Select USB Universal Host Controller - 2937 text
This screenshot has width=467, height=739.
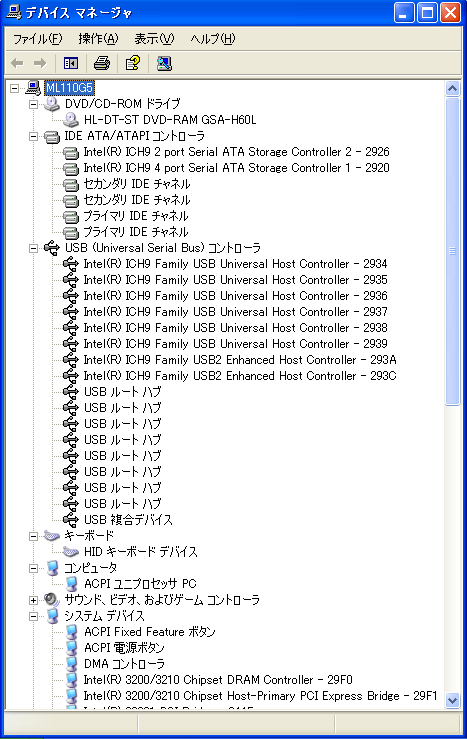235,312
